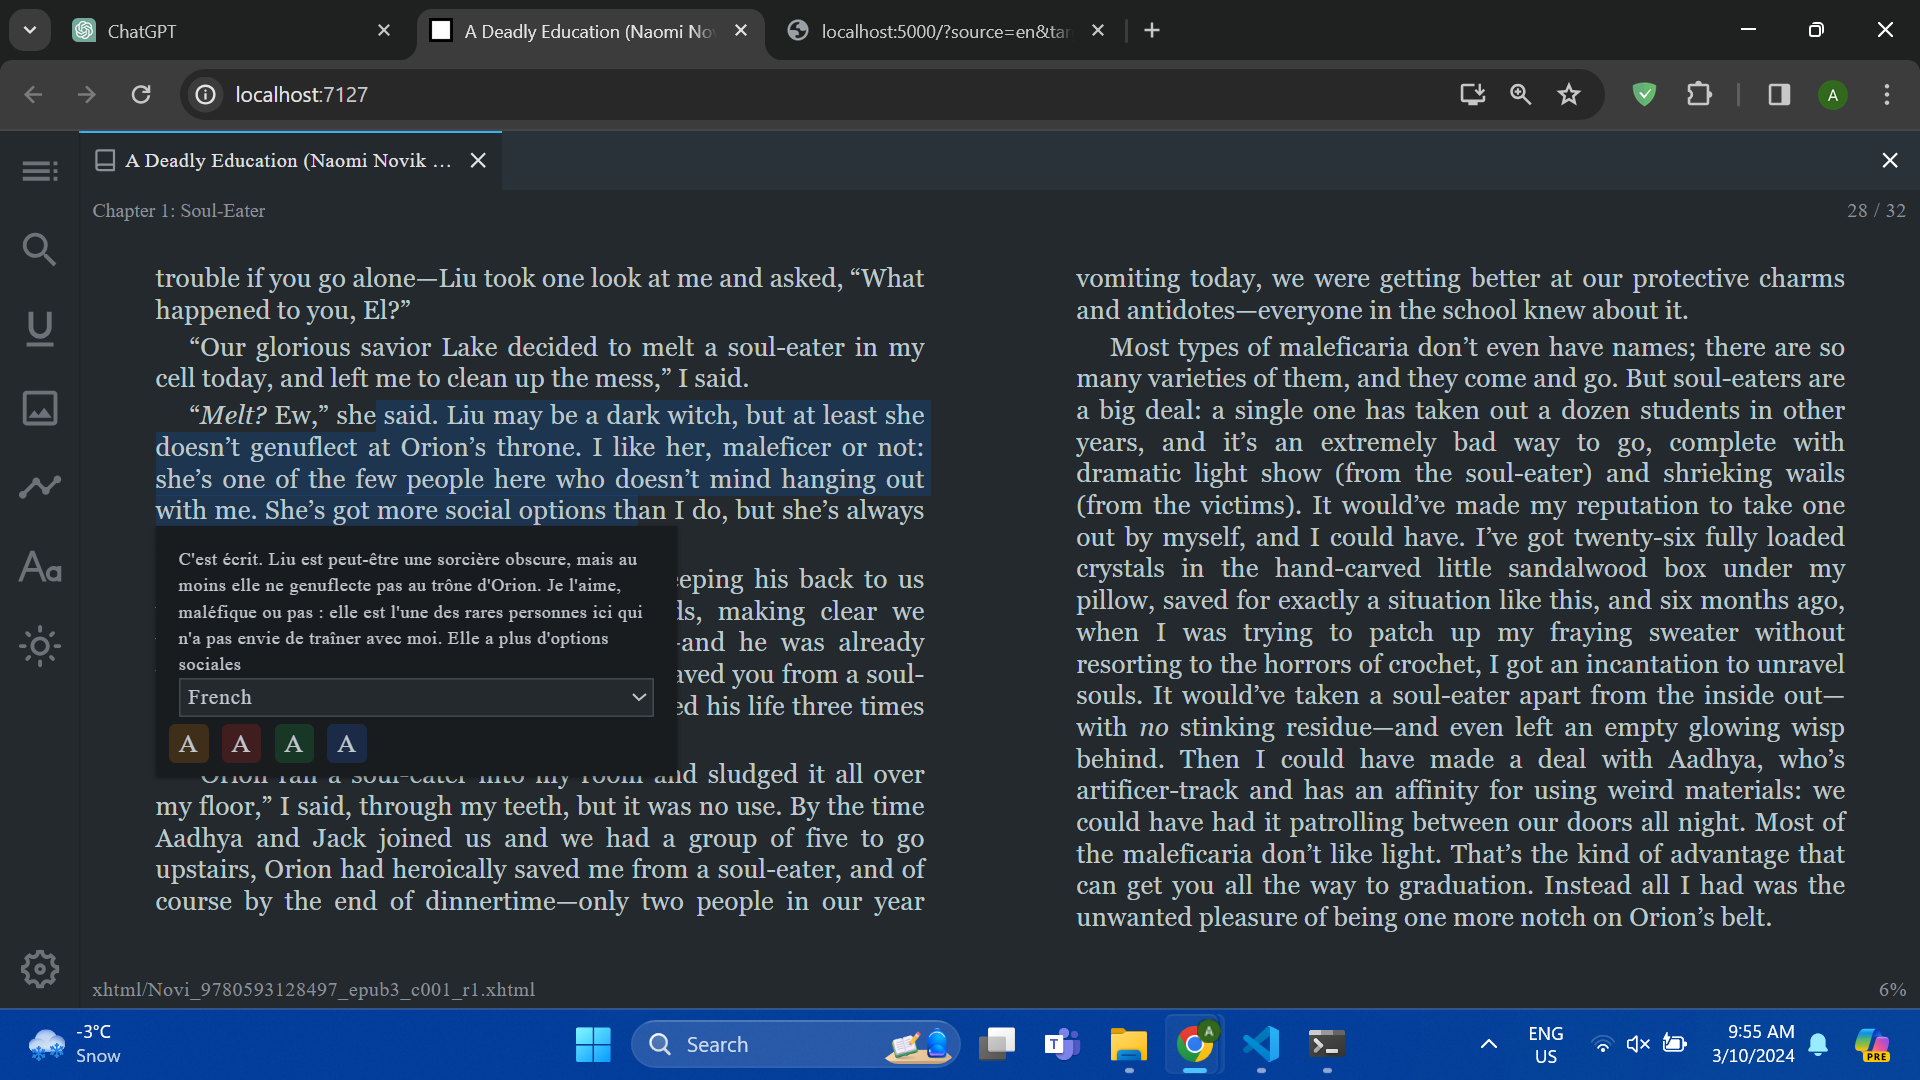The image size is (1920, 1080).
Task: Toggle Chrome's side panel button
Action: point(1779,94)
